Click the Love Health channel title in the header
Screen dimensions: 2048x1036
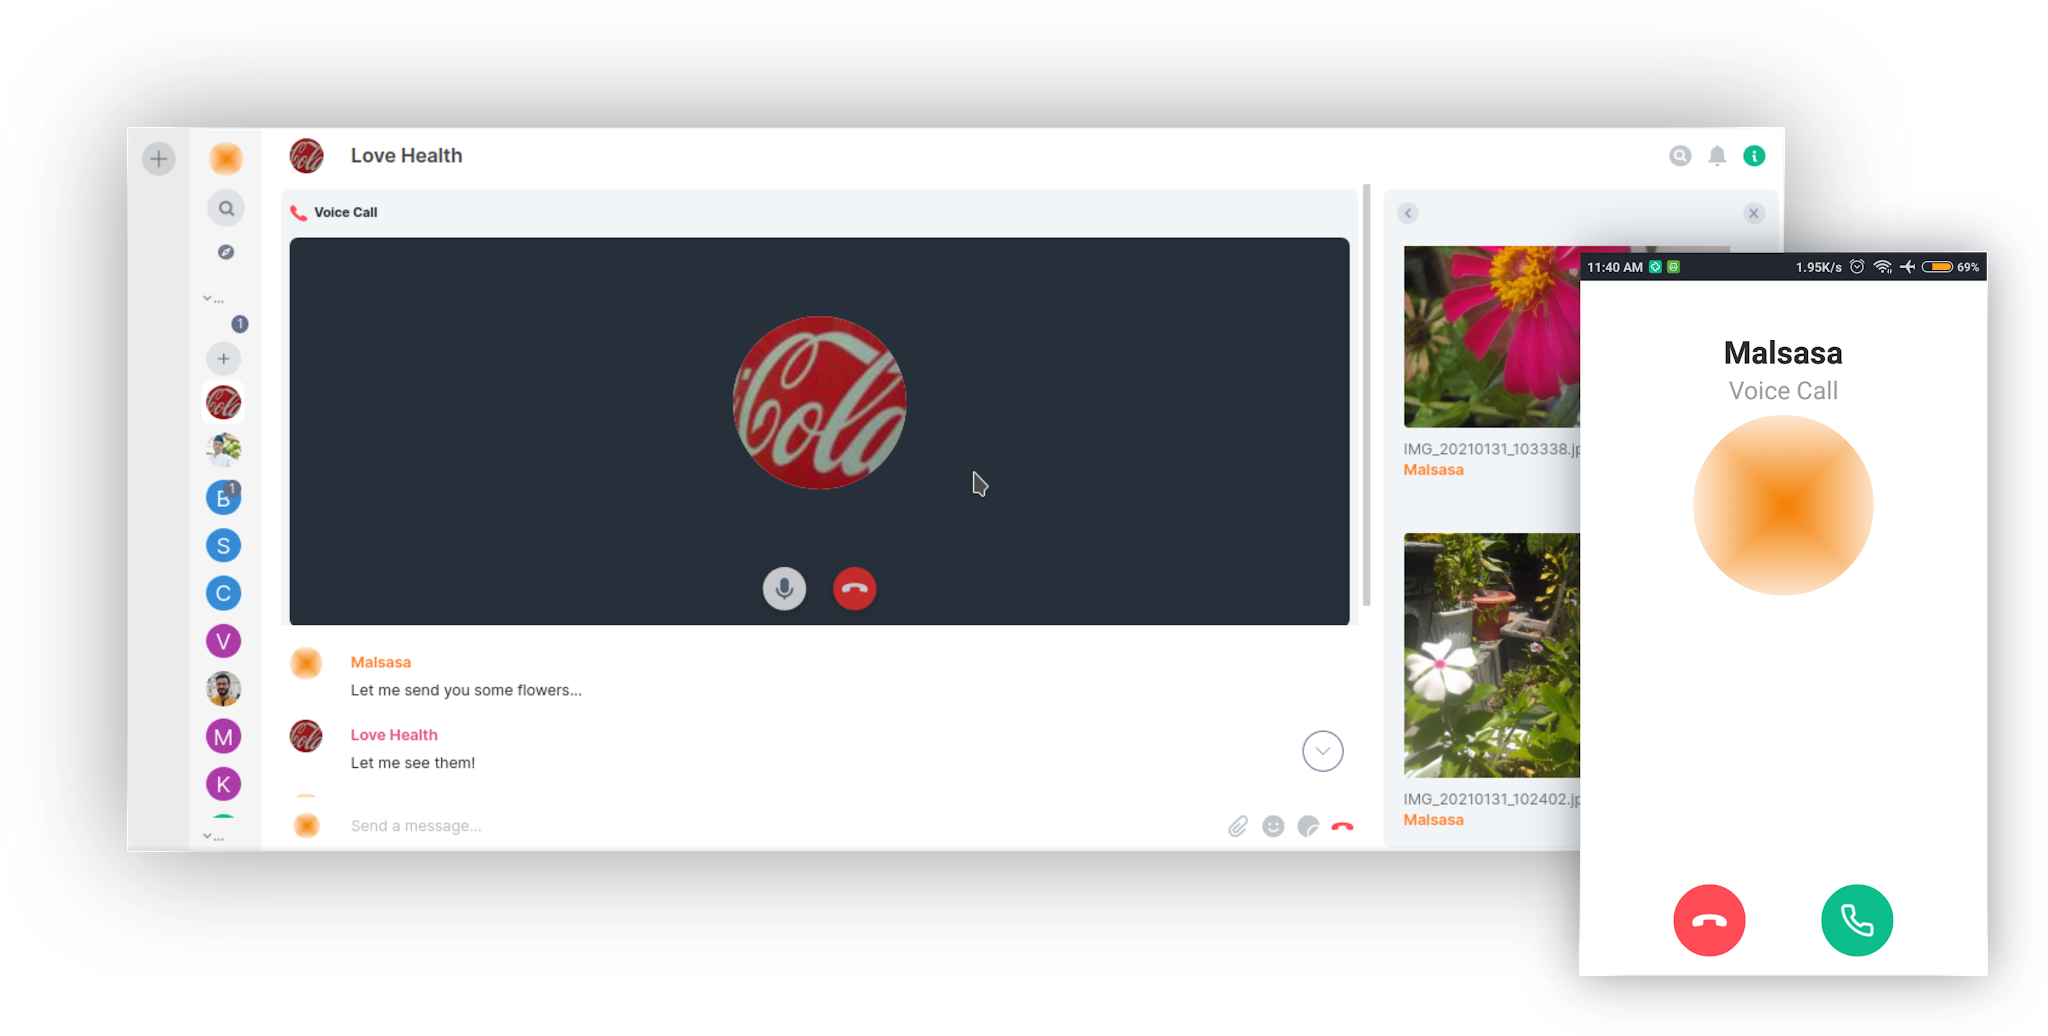tap(406, 155)
